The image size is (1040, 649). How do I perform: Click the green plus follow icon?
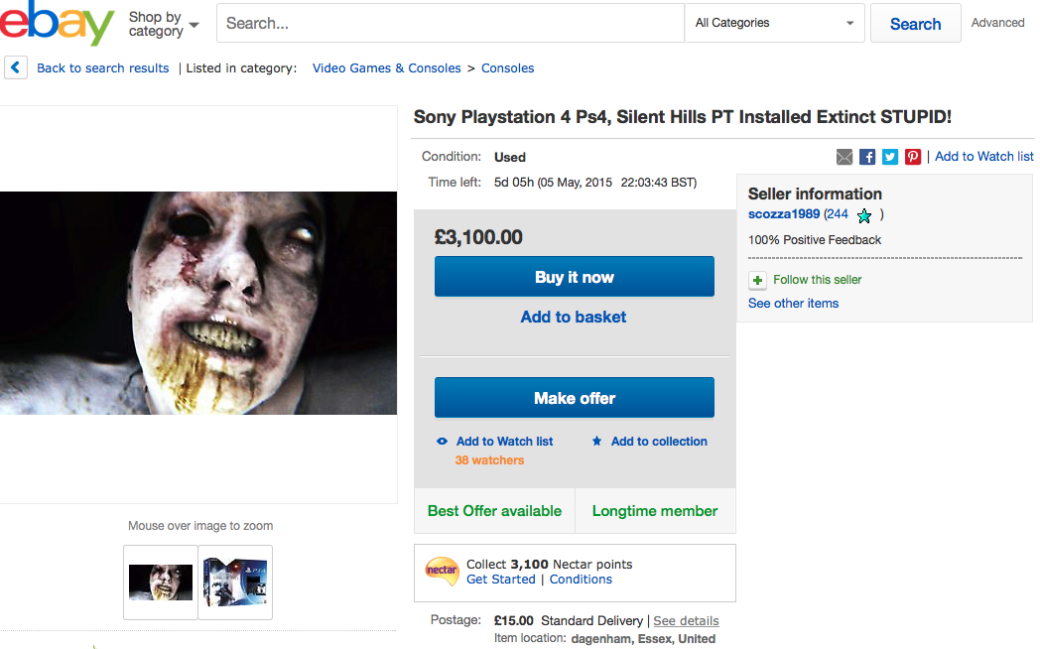click(x=757, y=280)
